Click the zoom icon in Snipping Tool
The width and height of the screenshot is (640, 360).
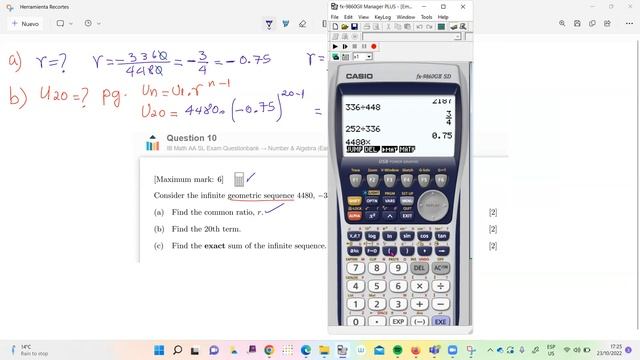point(562,24)
